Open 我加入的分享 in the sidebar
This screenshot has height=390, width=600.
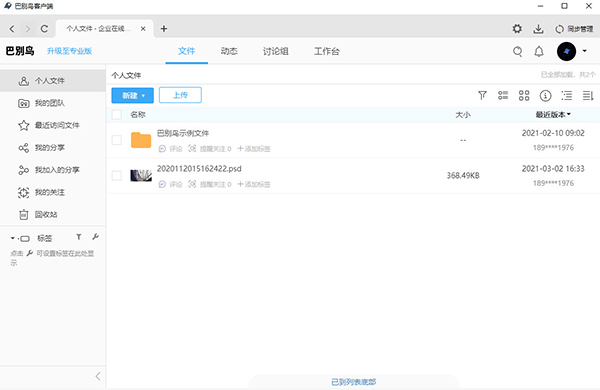coord(53,170)
